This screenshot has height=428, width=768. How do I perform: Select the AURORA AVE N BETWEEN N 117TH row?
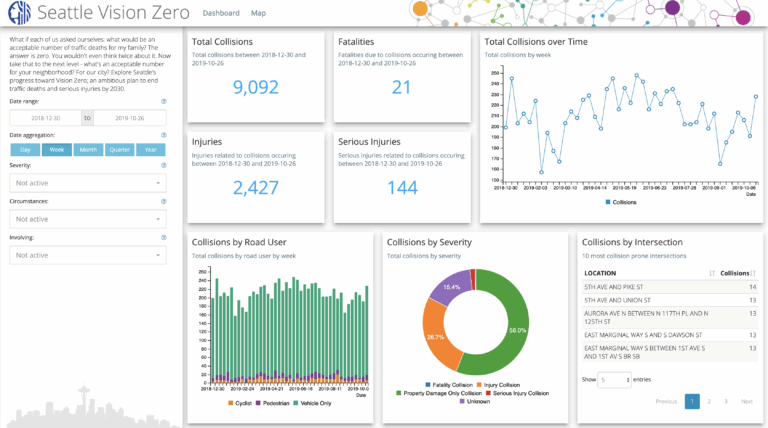pos(670,317)
